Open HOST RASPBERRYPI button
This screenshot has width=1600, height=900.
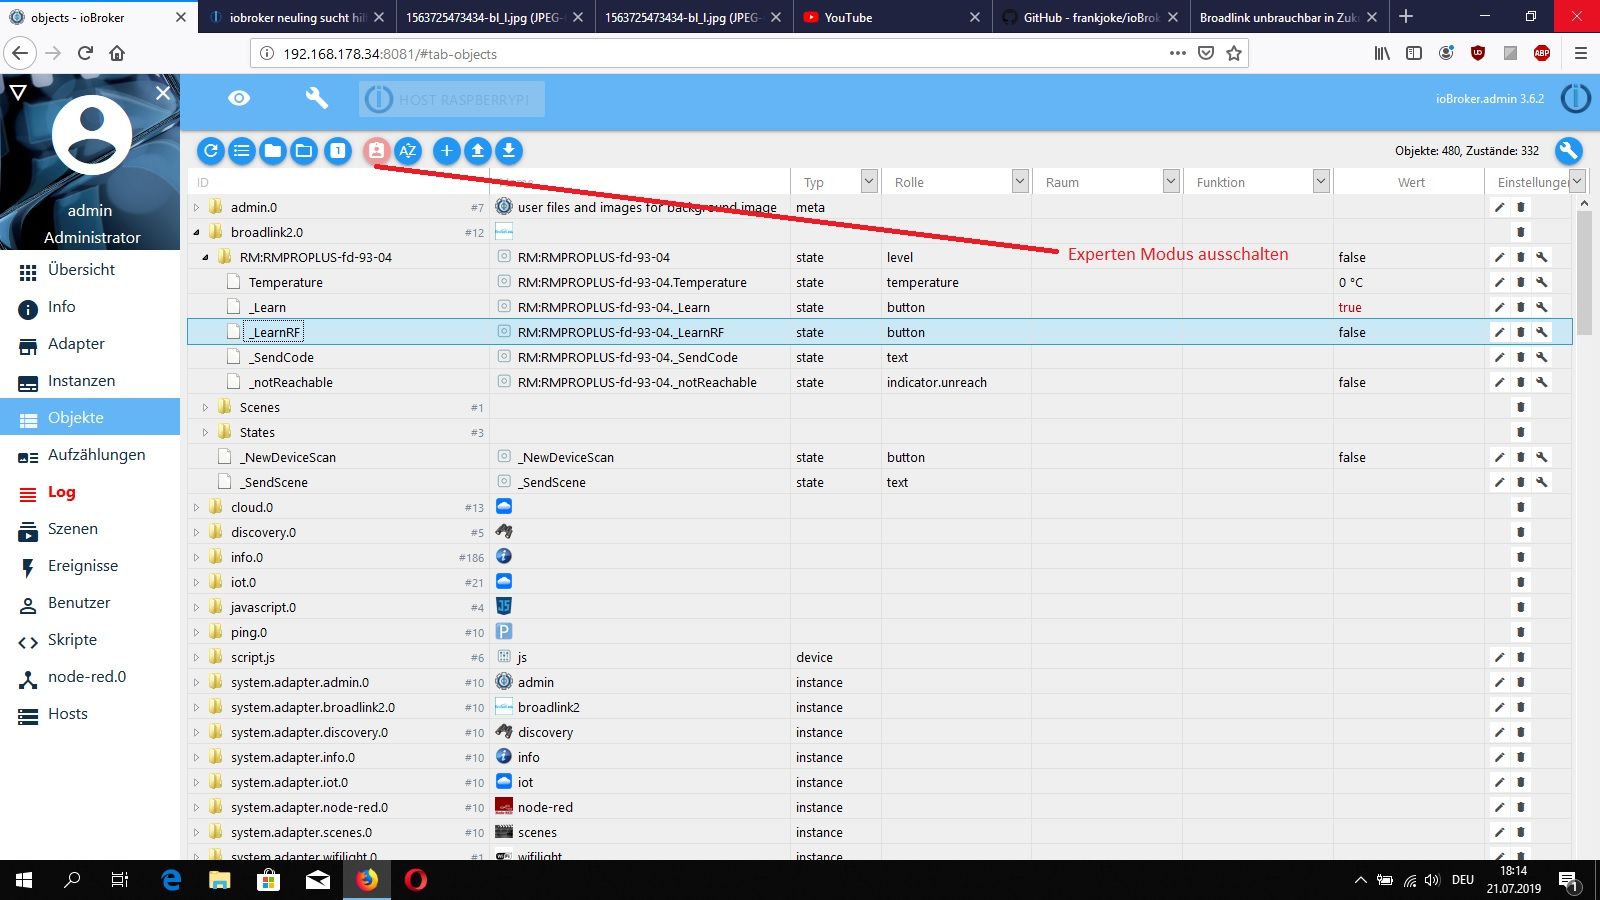[452, 99]
